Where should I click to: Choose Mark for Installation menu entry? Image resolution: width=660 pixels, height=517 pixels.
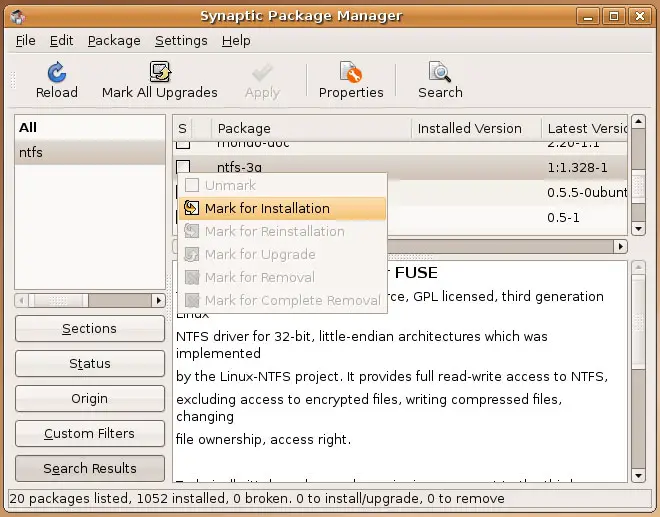click(x=282, y=208)
